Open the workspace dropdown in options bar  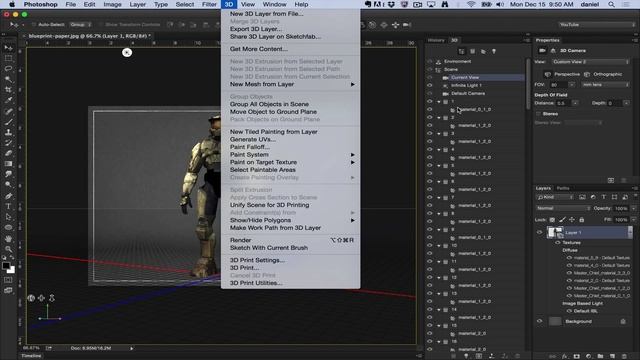click(596, 24)
